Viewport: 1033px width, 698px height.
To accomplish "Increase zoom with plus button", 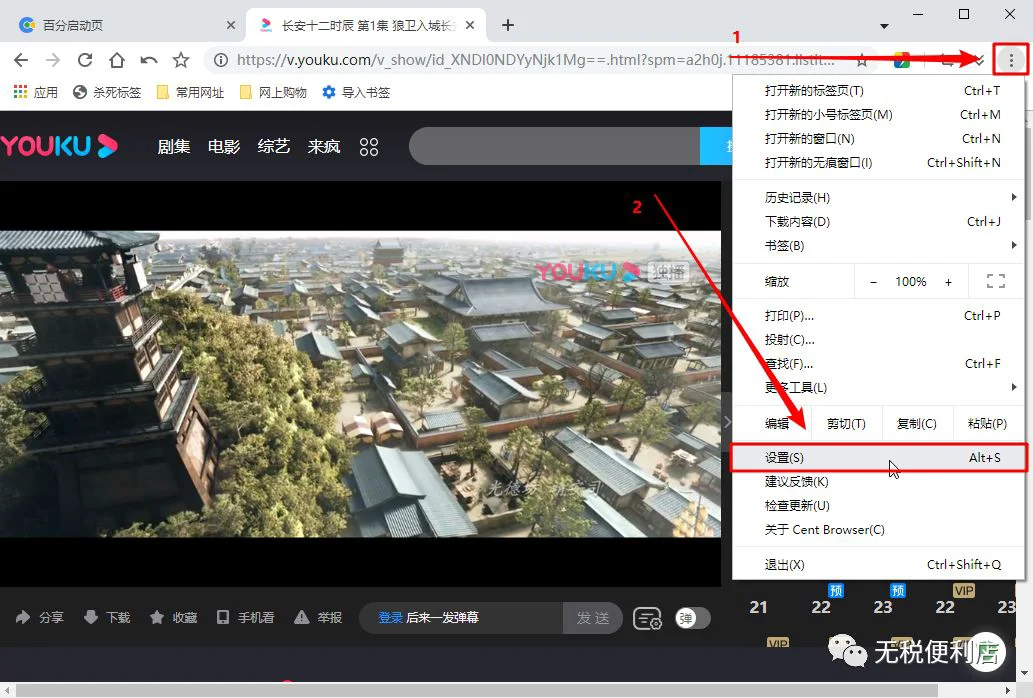I will (948, 282).
